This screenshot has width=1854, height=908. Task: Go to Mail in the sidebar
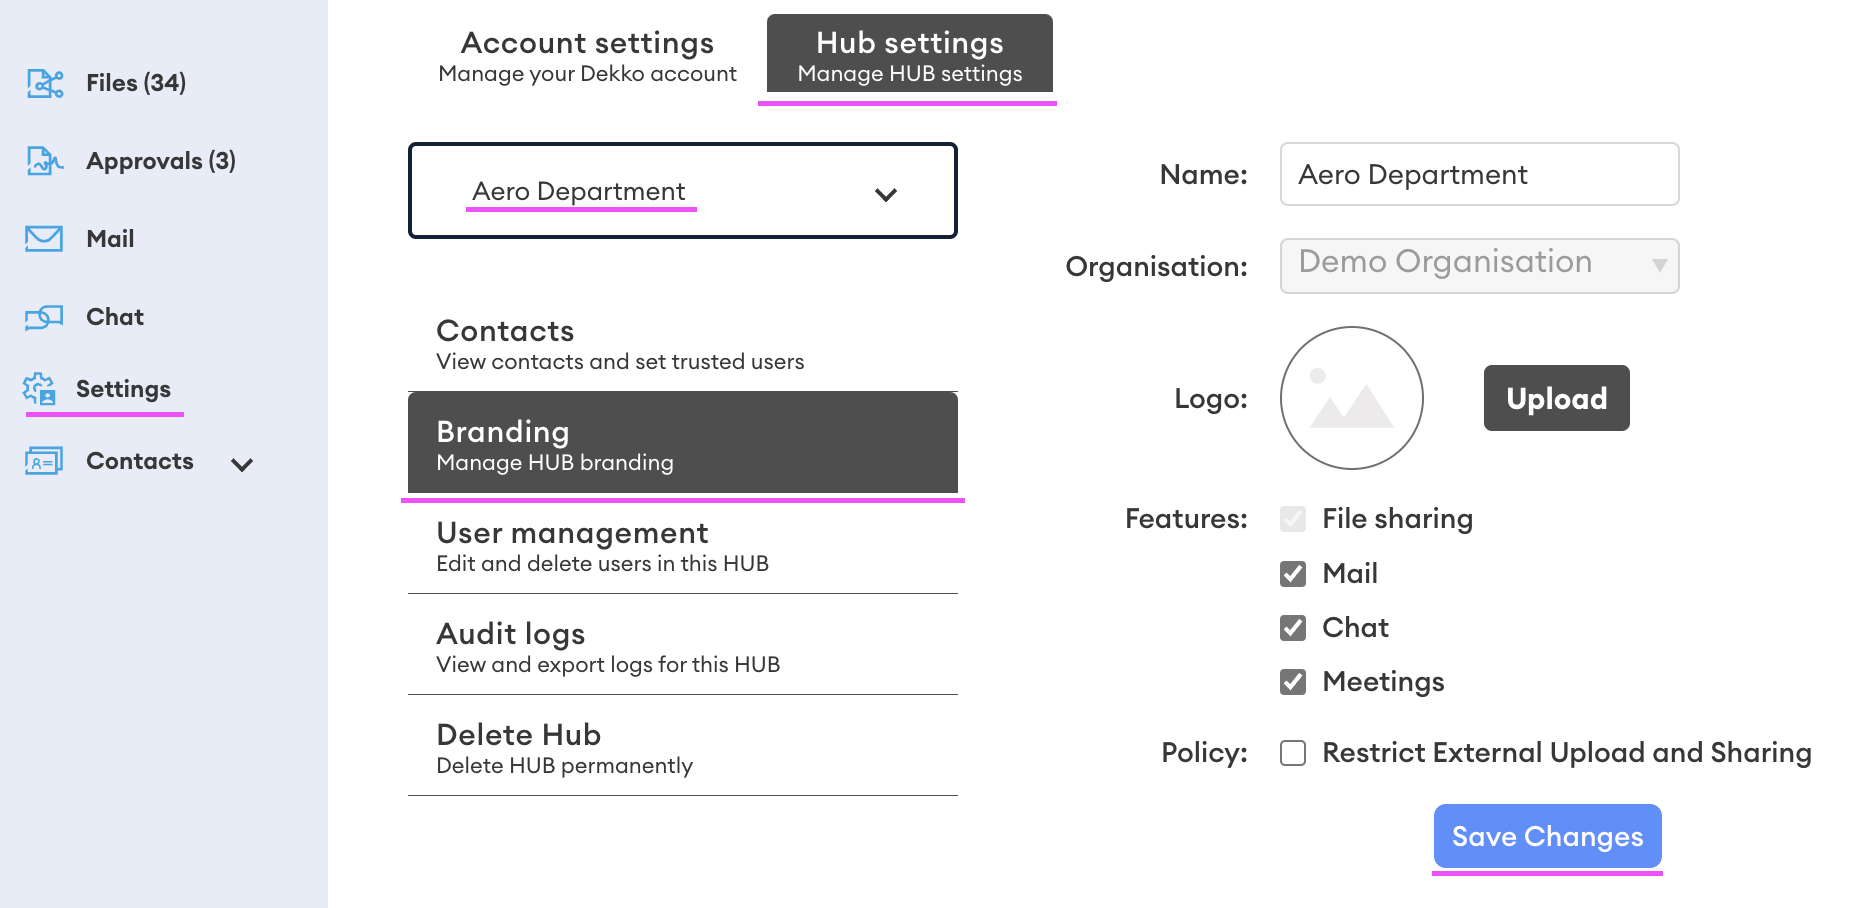click(x=110, y=238)
